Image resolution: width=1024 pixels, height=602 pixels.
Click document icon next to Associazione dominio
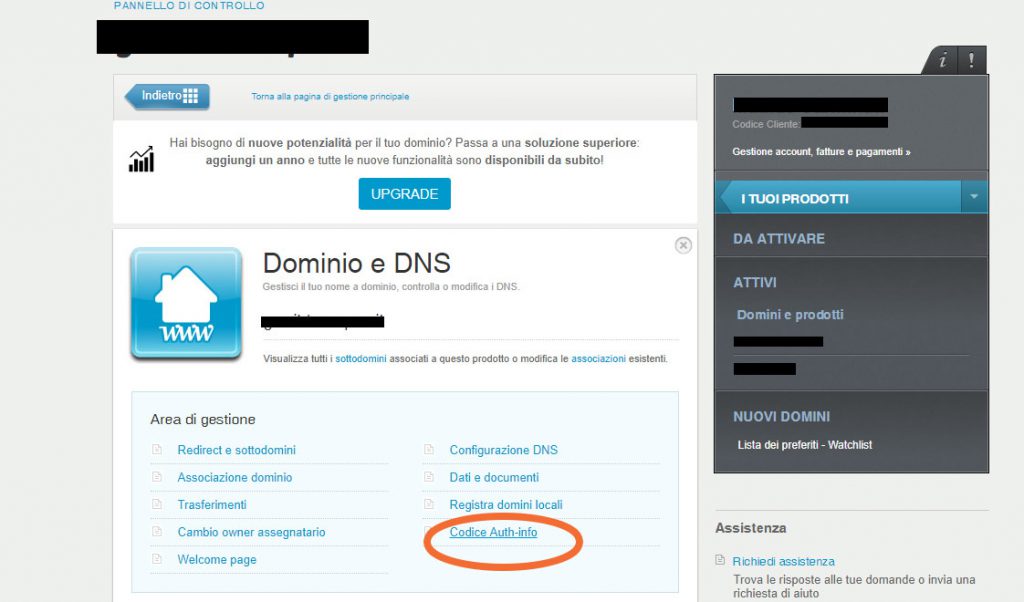(x=157, y=477)
